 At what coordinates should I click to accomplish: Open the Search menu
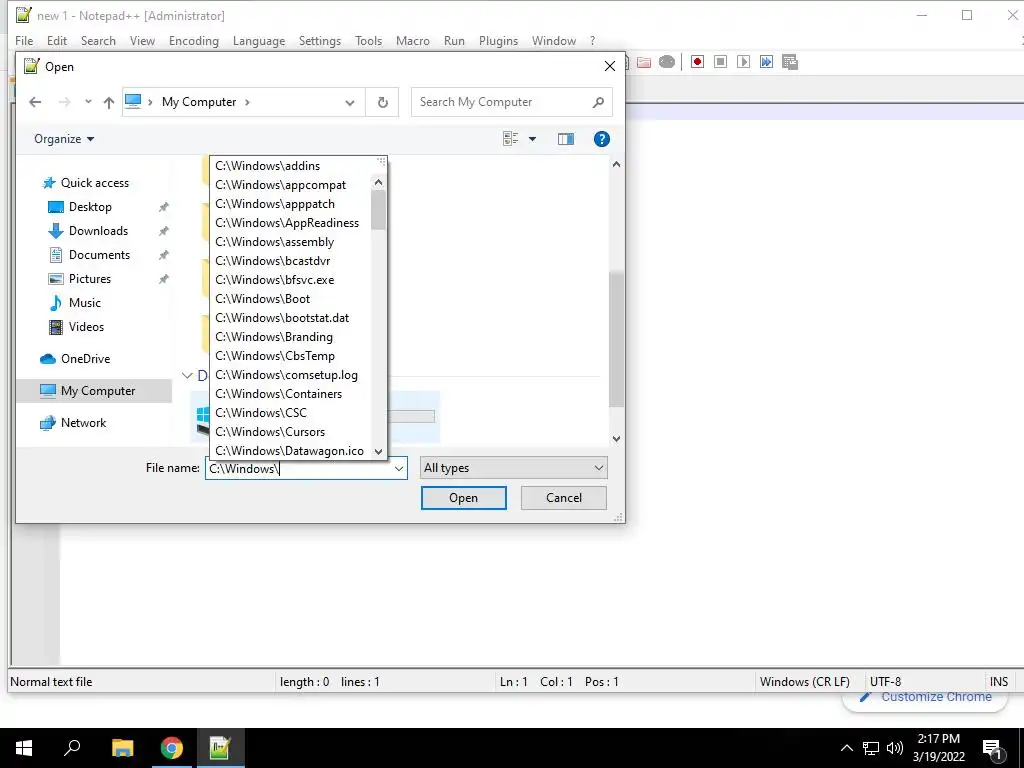coord(98,40)
